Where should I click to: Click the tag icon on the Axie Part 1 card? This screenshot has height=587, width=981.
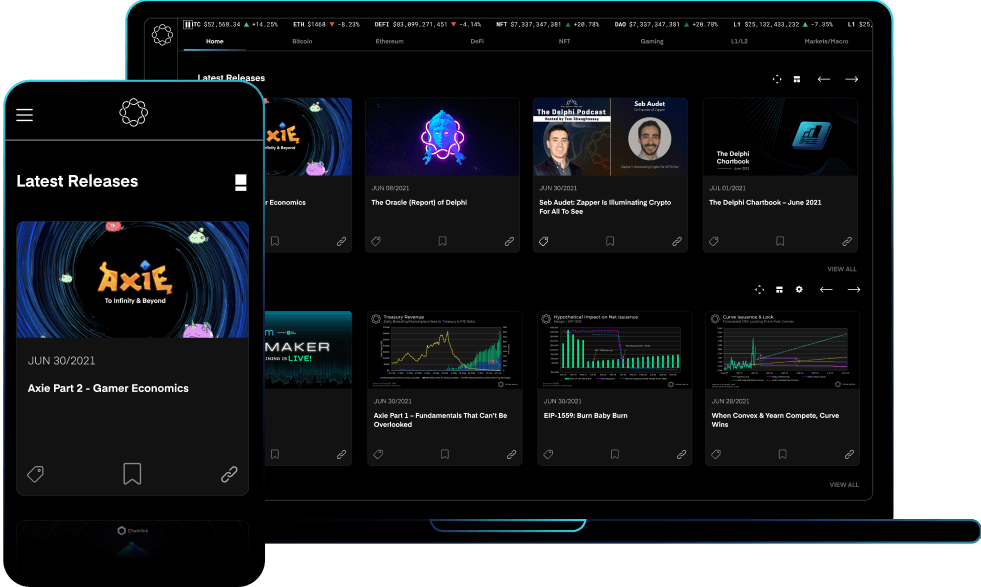click(x=379, y=454)
